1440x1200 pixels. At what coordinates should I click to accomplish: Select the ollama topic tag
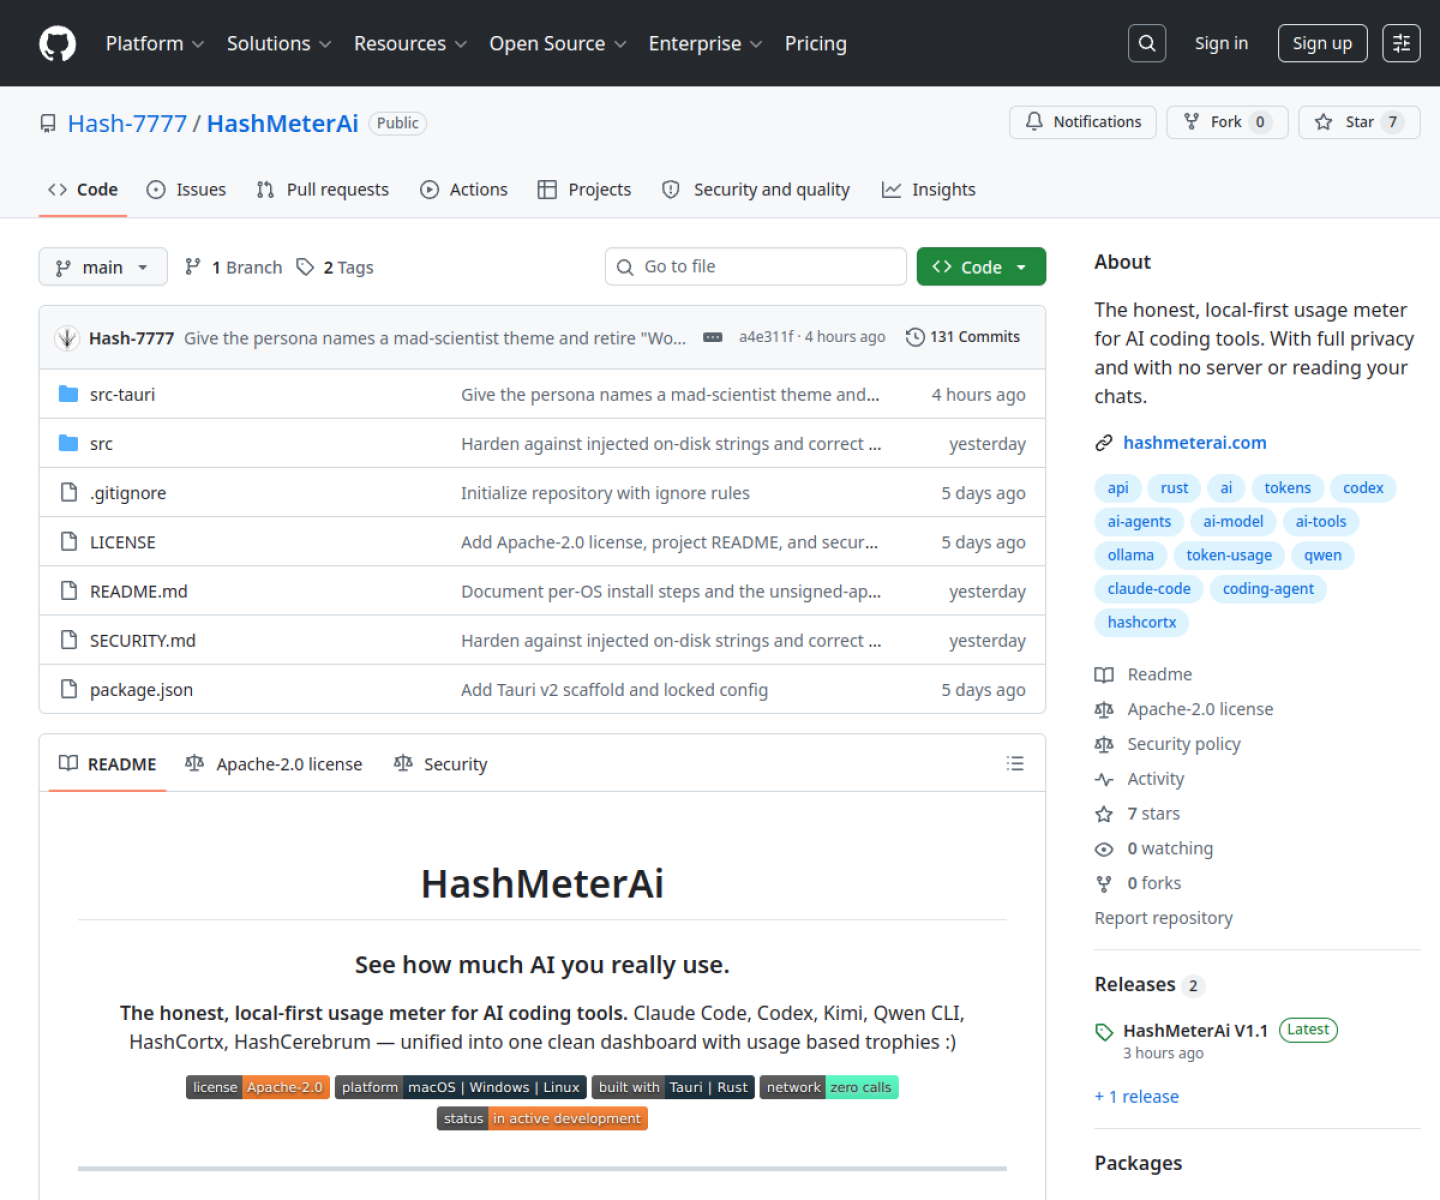point(1131,555)
